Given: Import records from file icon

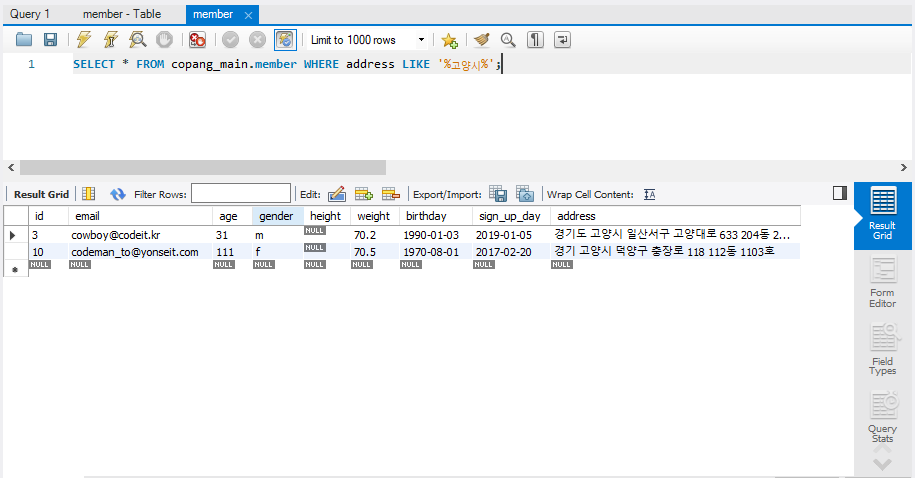Looking at the screenshot, I should (525, 194).
